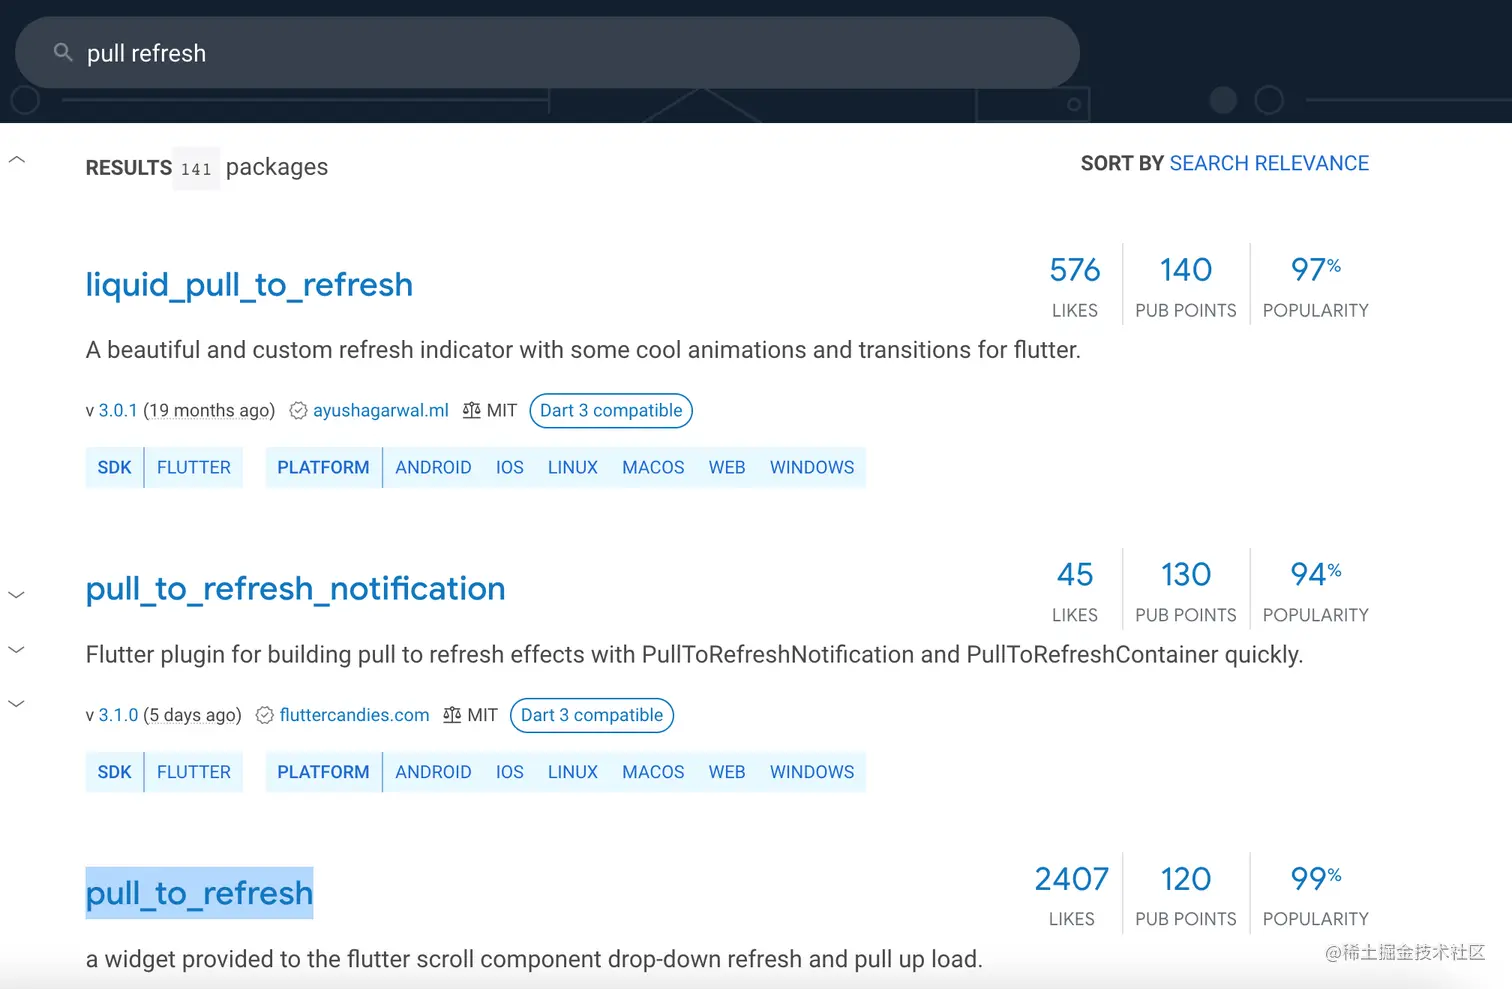Select the WINDOWS tag under pull_to_refresh_notification
The height and width of the screenshot is (989, 1512).
(x=811, y=773)
